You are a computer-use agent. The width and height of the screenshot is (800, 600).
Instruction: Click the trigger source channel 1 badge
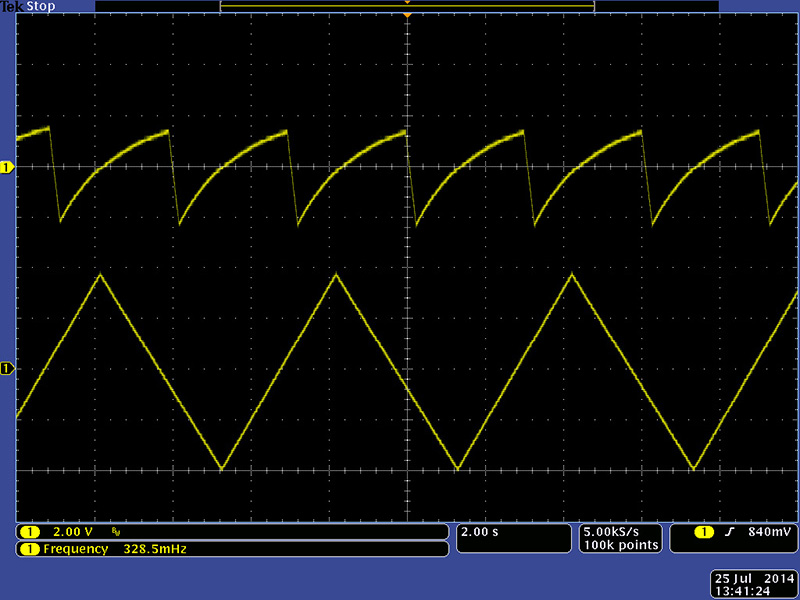[704, 531]
